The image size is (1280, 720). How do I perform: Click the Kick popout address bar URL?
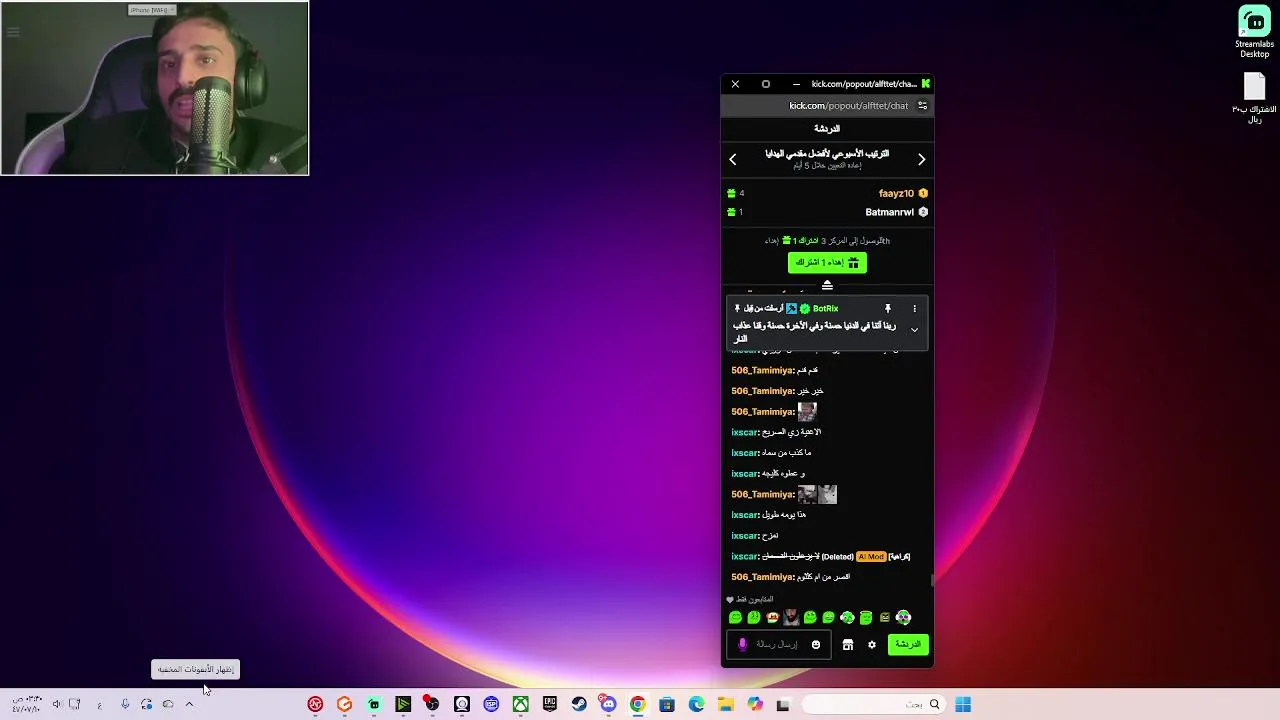849,105
